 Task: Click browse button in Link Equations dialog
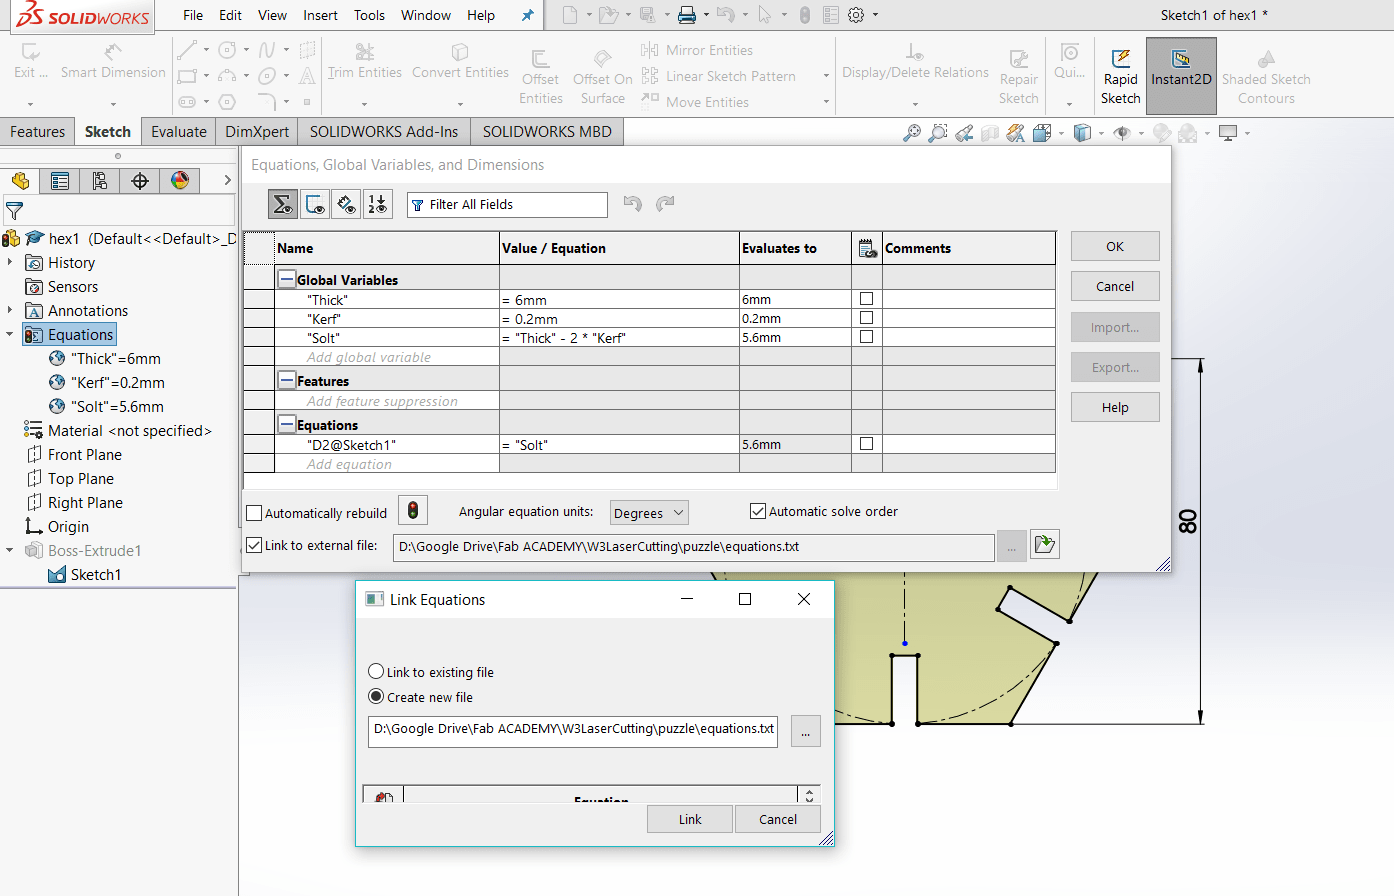tap(805, 731)
